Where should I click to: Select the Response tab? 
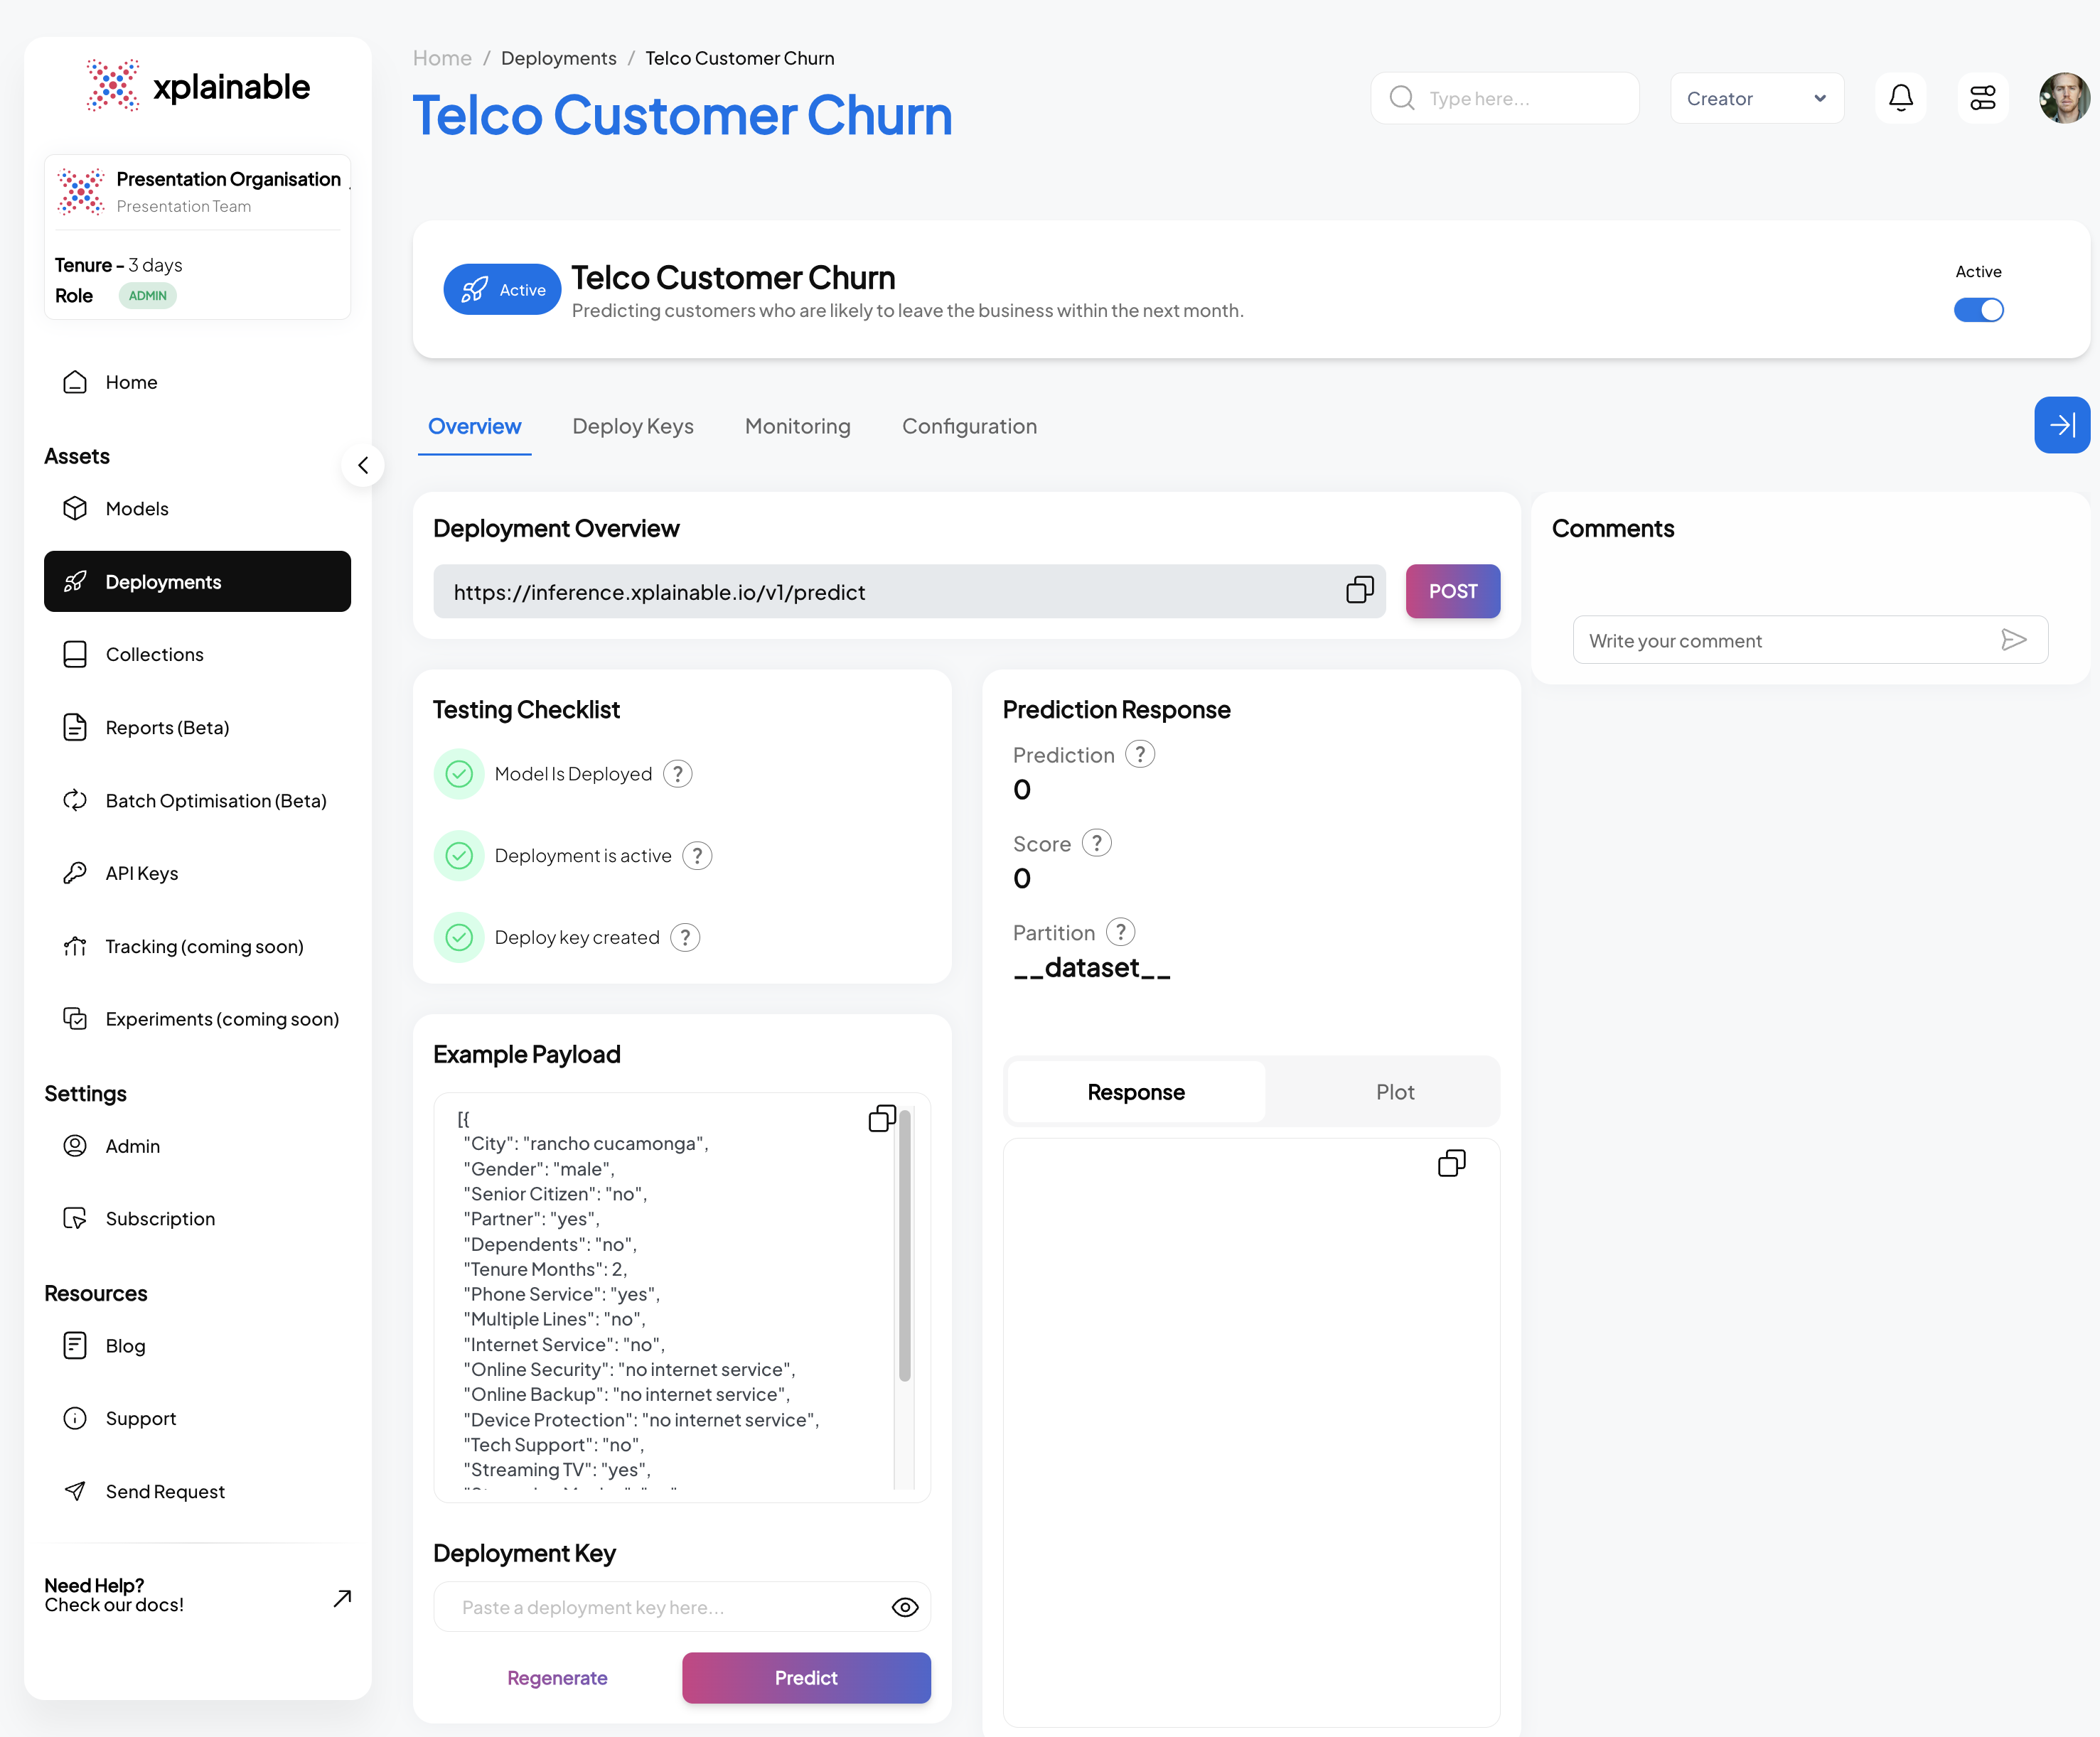(1136, 1092)
